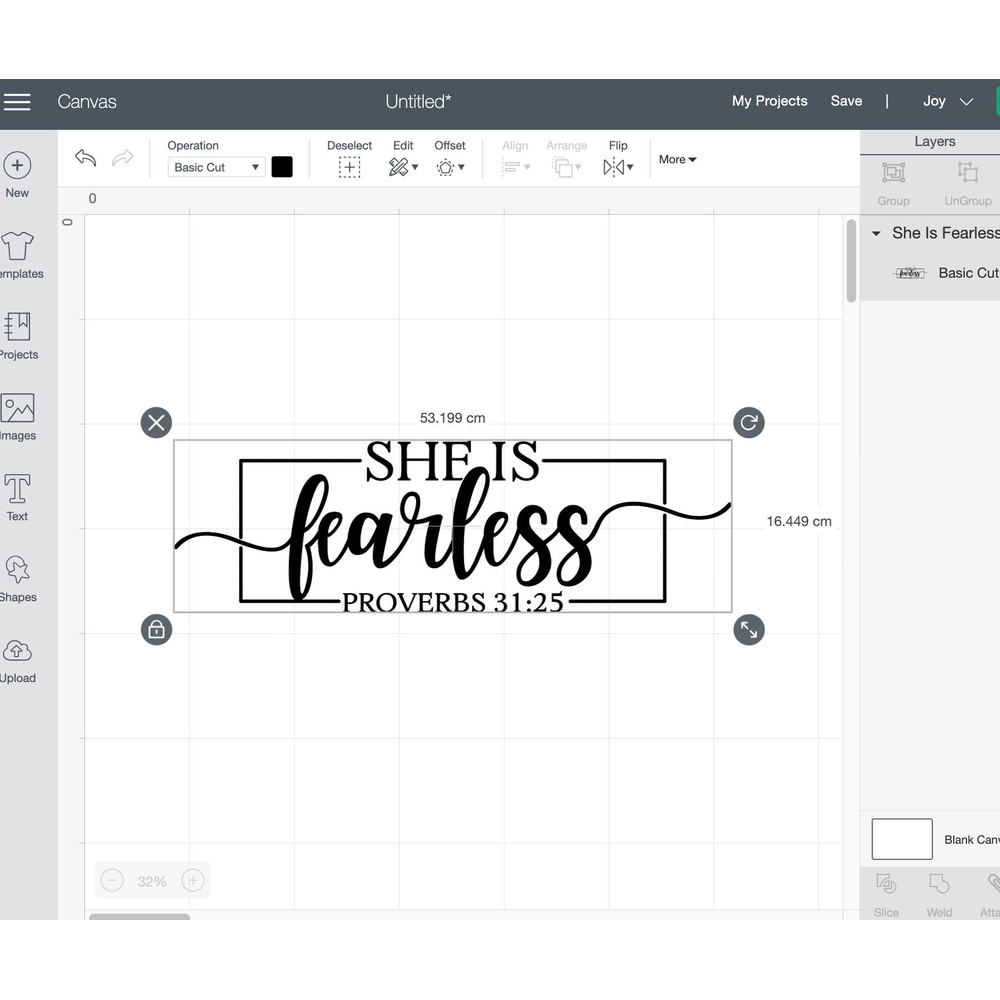The height and width of the screenshot is (1000, 1000).
Task: Open the black color swatch
Action: (x=282, y=167)
